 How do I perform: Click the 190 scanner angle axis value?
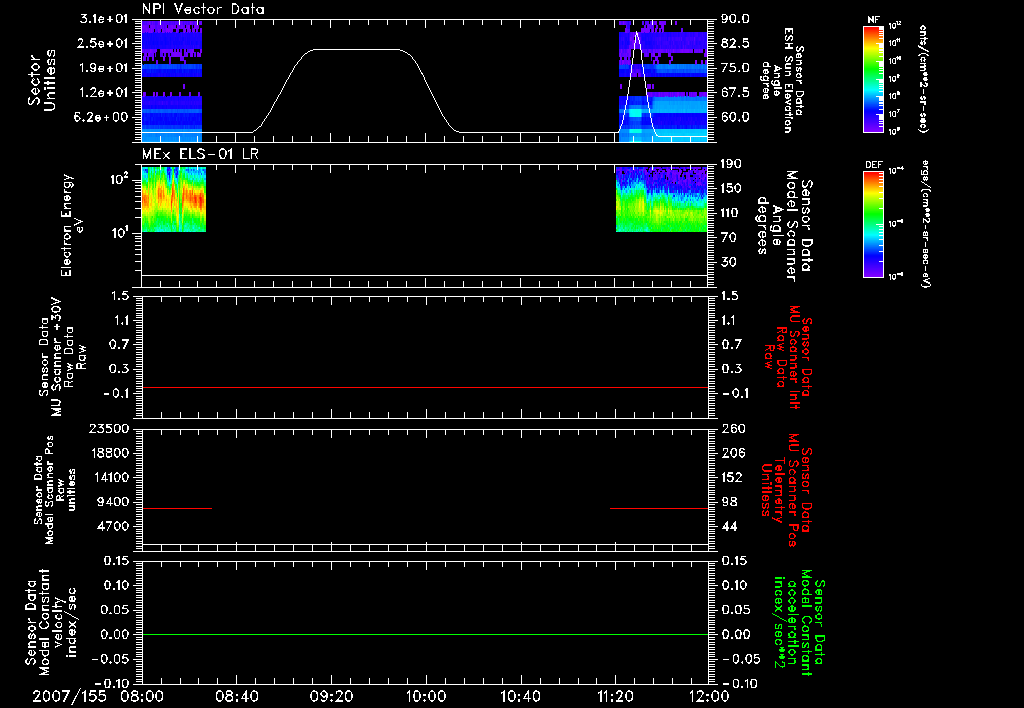(x=732, y=164)
